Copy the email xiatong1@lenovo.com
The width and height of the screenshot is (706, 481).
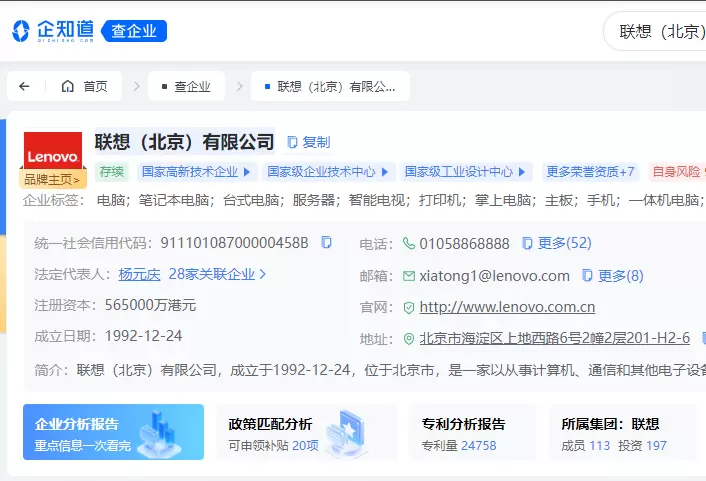coord(588,276)
